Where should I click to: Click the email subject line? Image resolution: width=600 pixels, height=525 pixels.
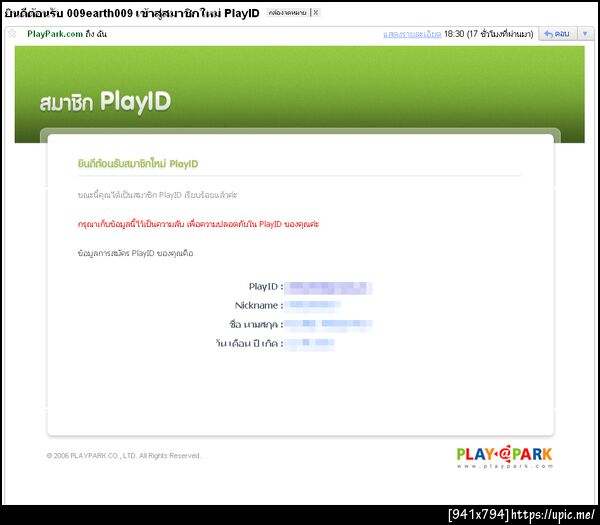coord(132,13)
